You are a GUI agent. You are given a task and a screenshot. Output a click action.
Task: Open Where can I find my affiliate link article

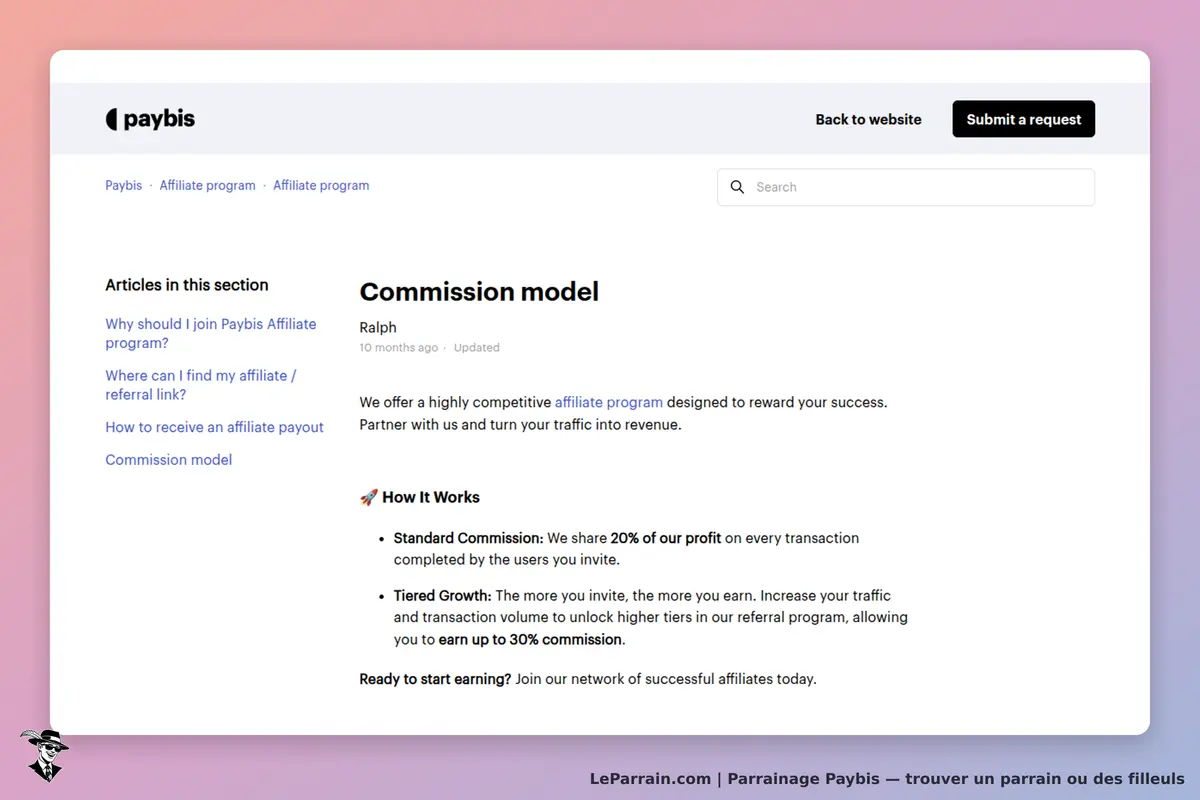point(201,385)
